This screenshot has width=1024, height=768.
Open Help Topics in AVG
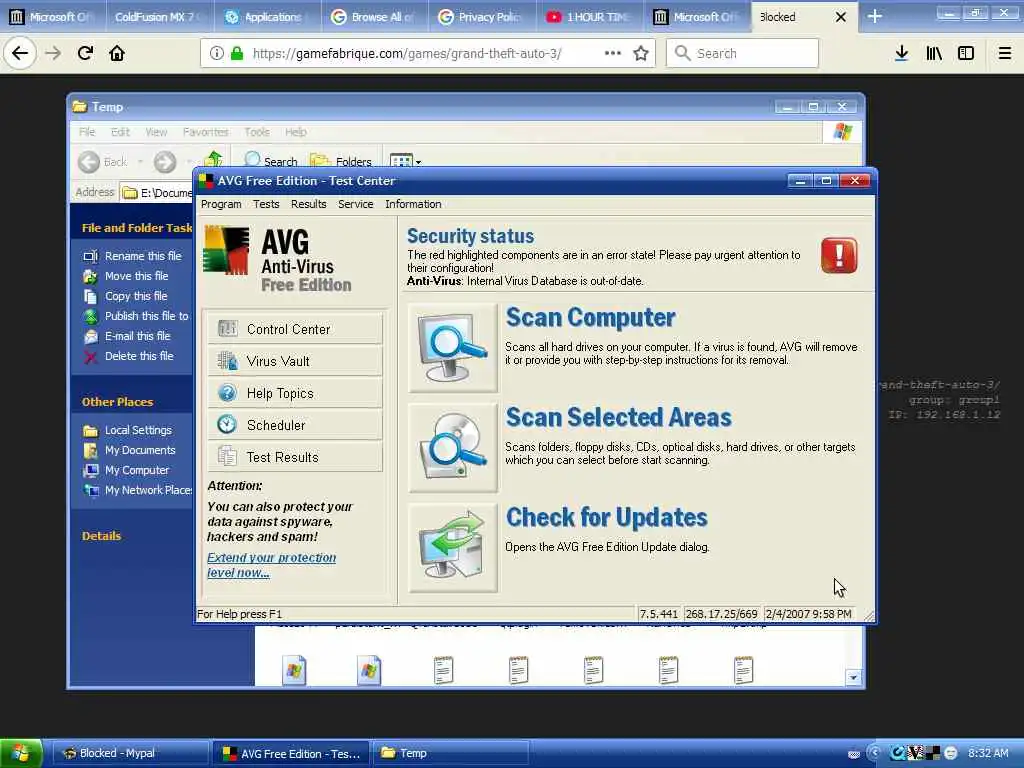click(x=295, y=393)
